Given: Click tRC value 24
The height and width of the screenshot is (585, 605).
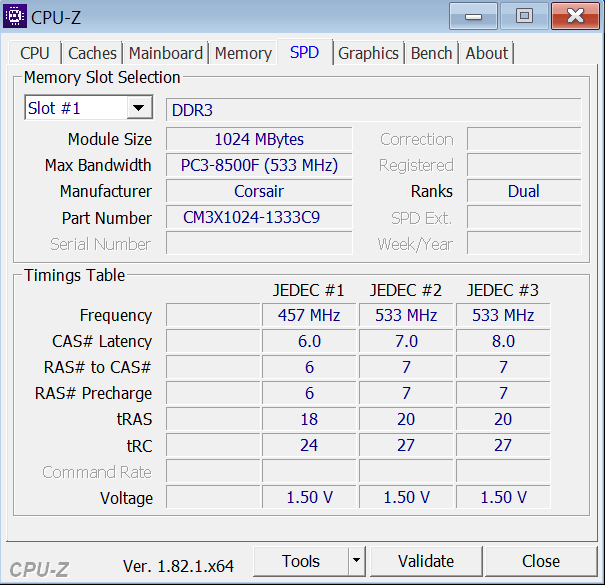Looking at the screenshot, I should pos(309,445).
